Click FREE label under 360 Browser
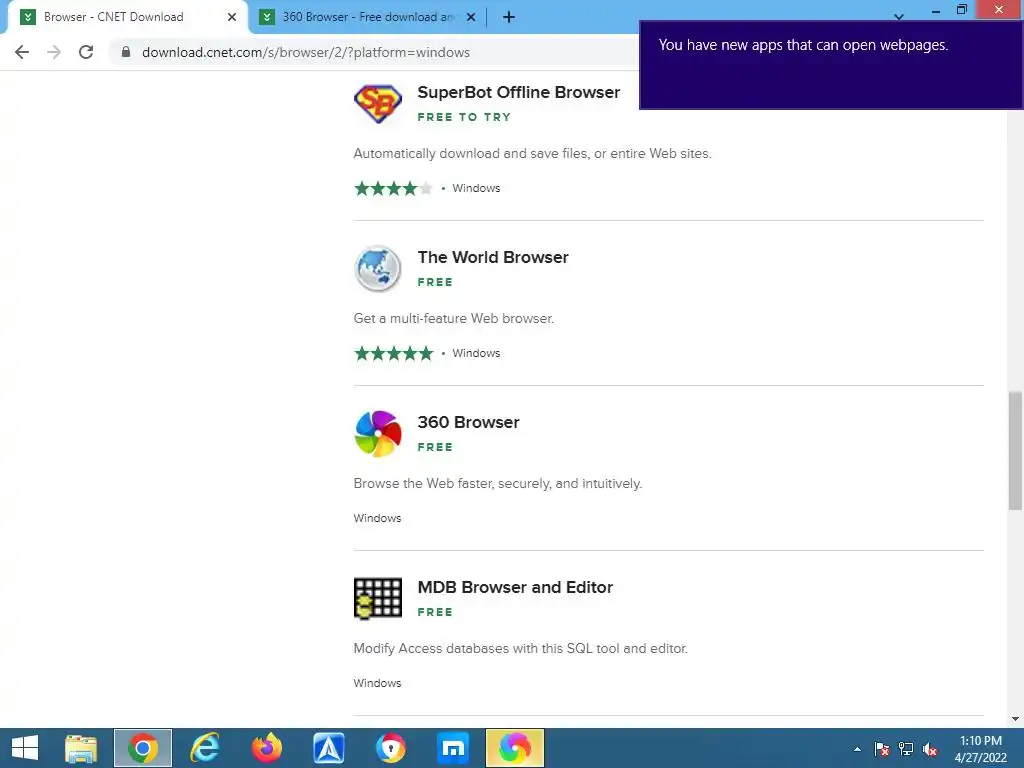1024x768 pixels. pyautogui.click(x=435, y=447)
